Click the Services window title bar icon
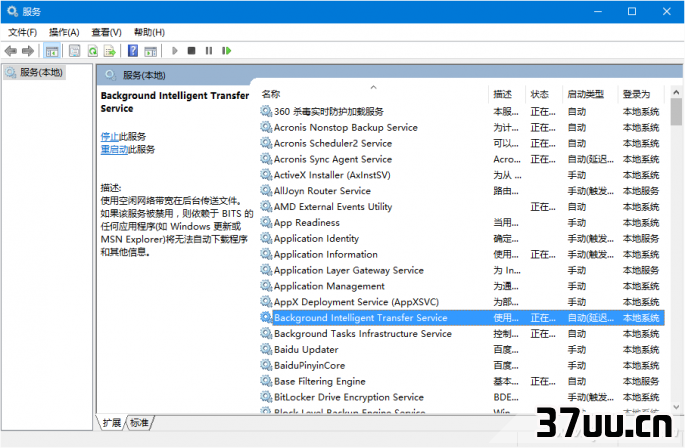This screenshot has height=448, width=685. tap(12, 11)
